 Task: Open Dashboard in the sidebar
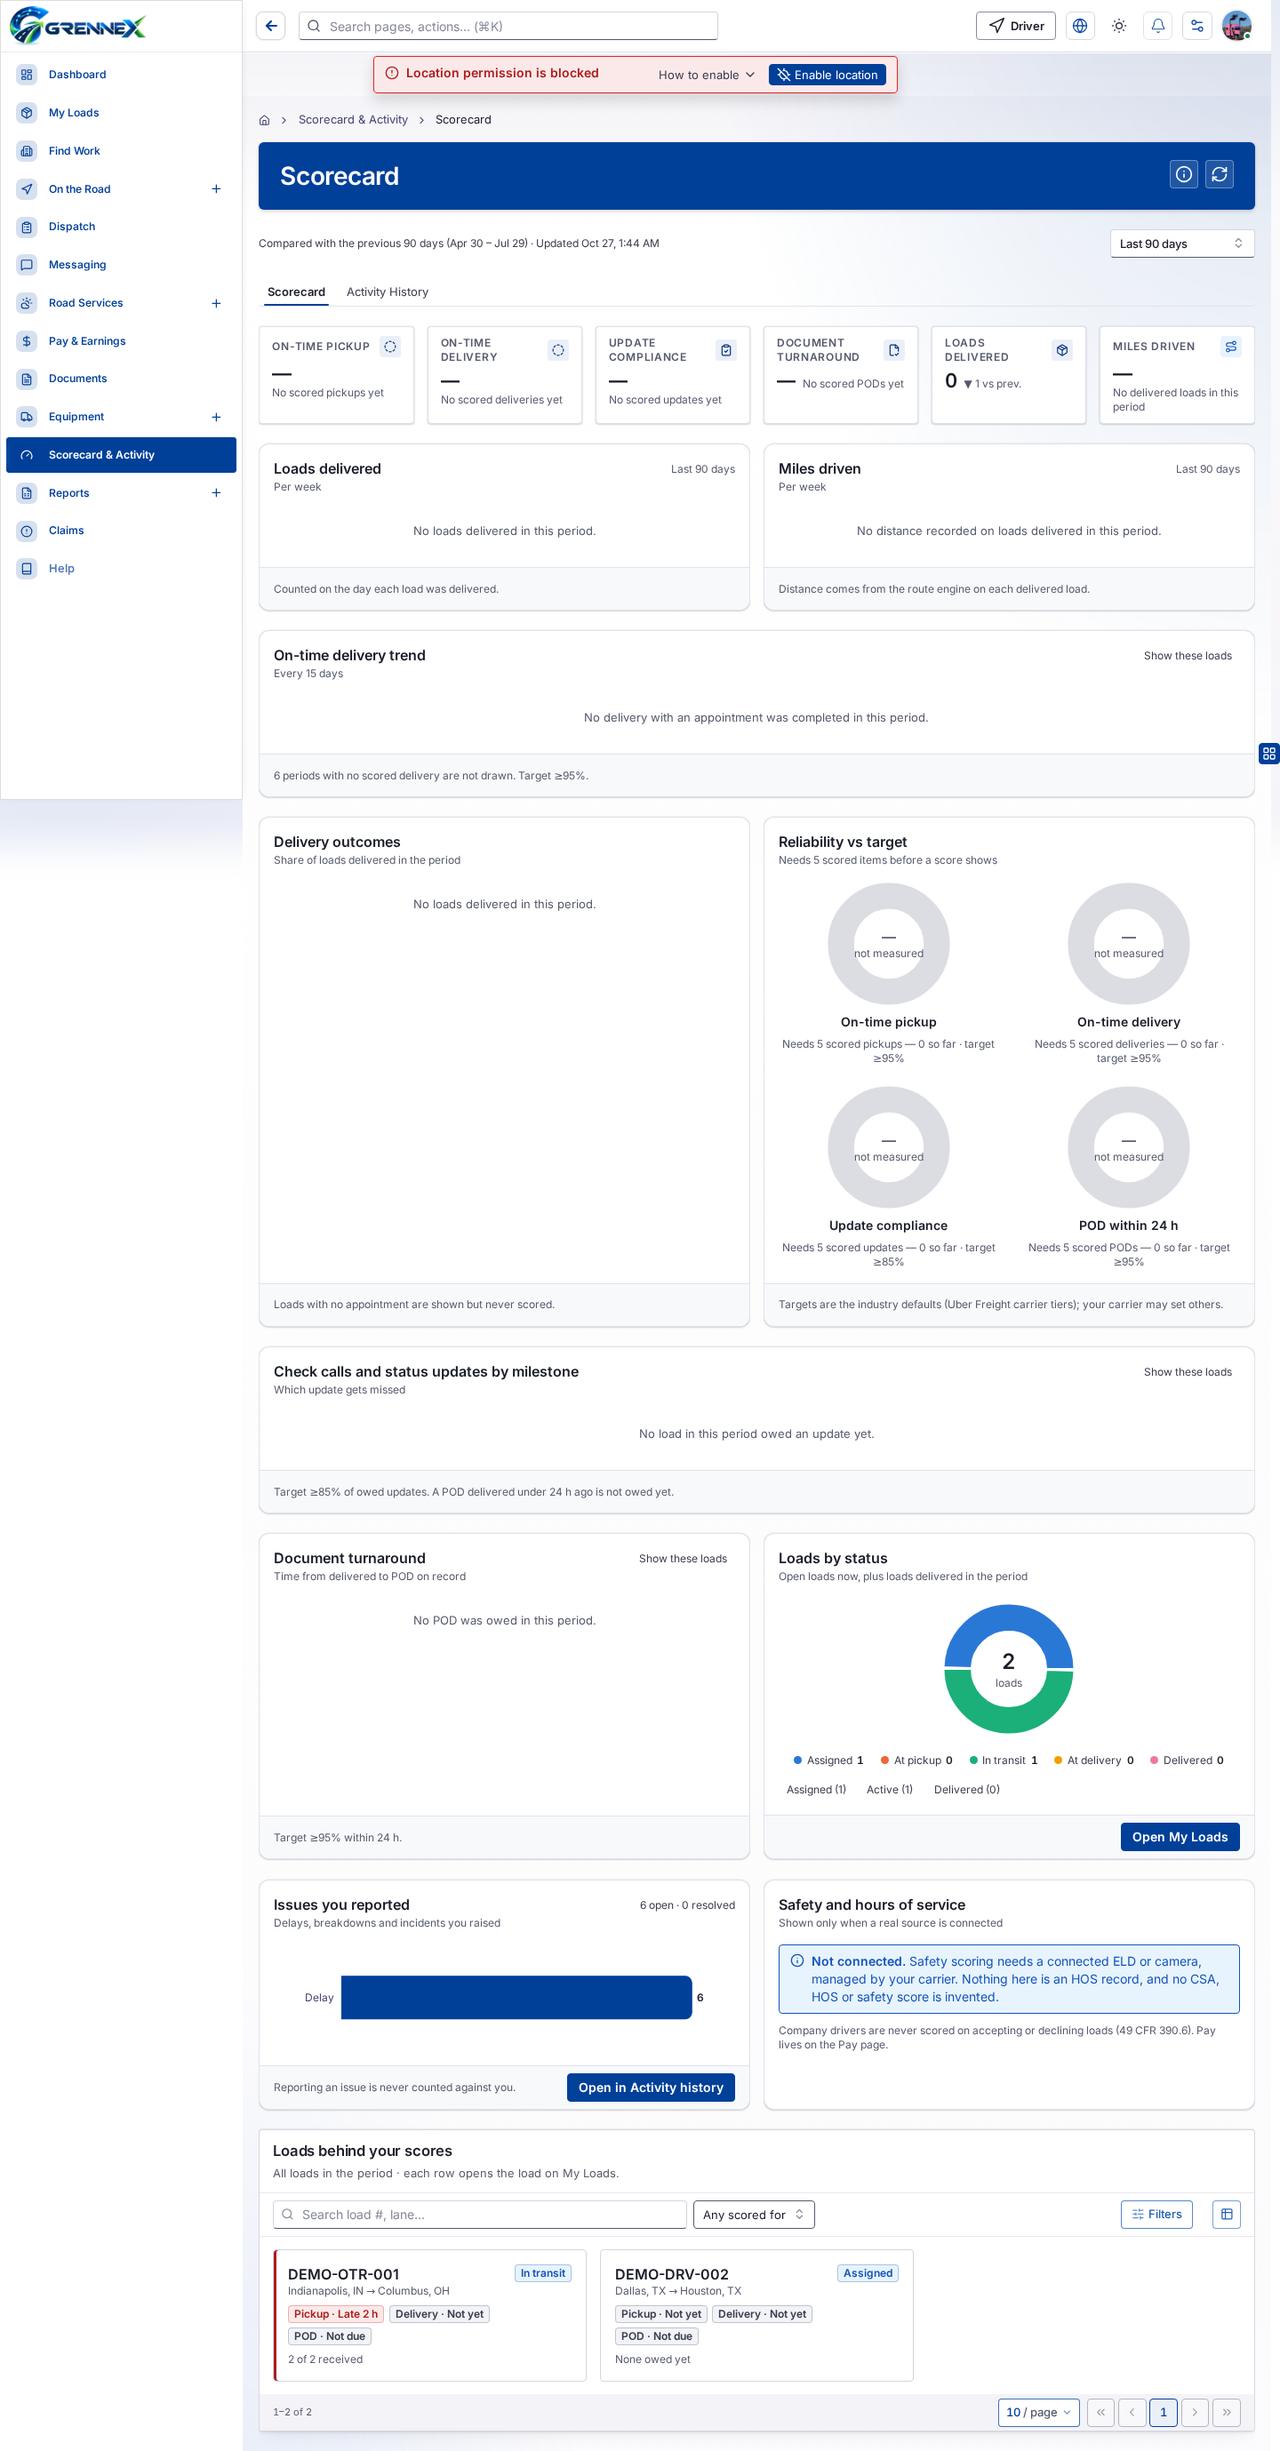[x=121, y=75]
